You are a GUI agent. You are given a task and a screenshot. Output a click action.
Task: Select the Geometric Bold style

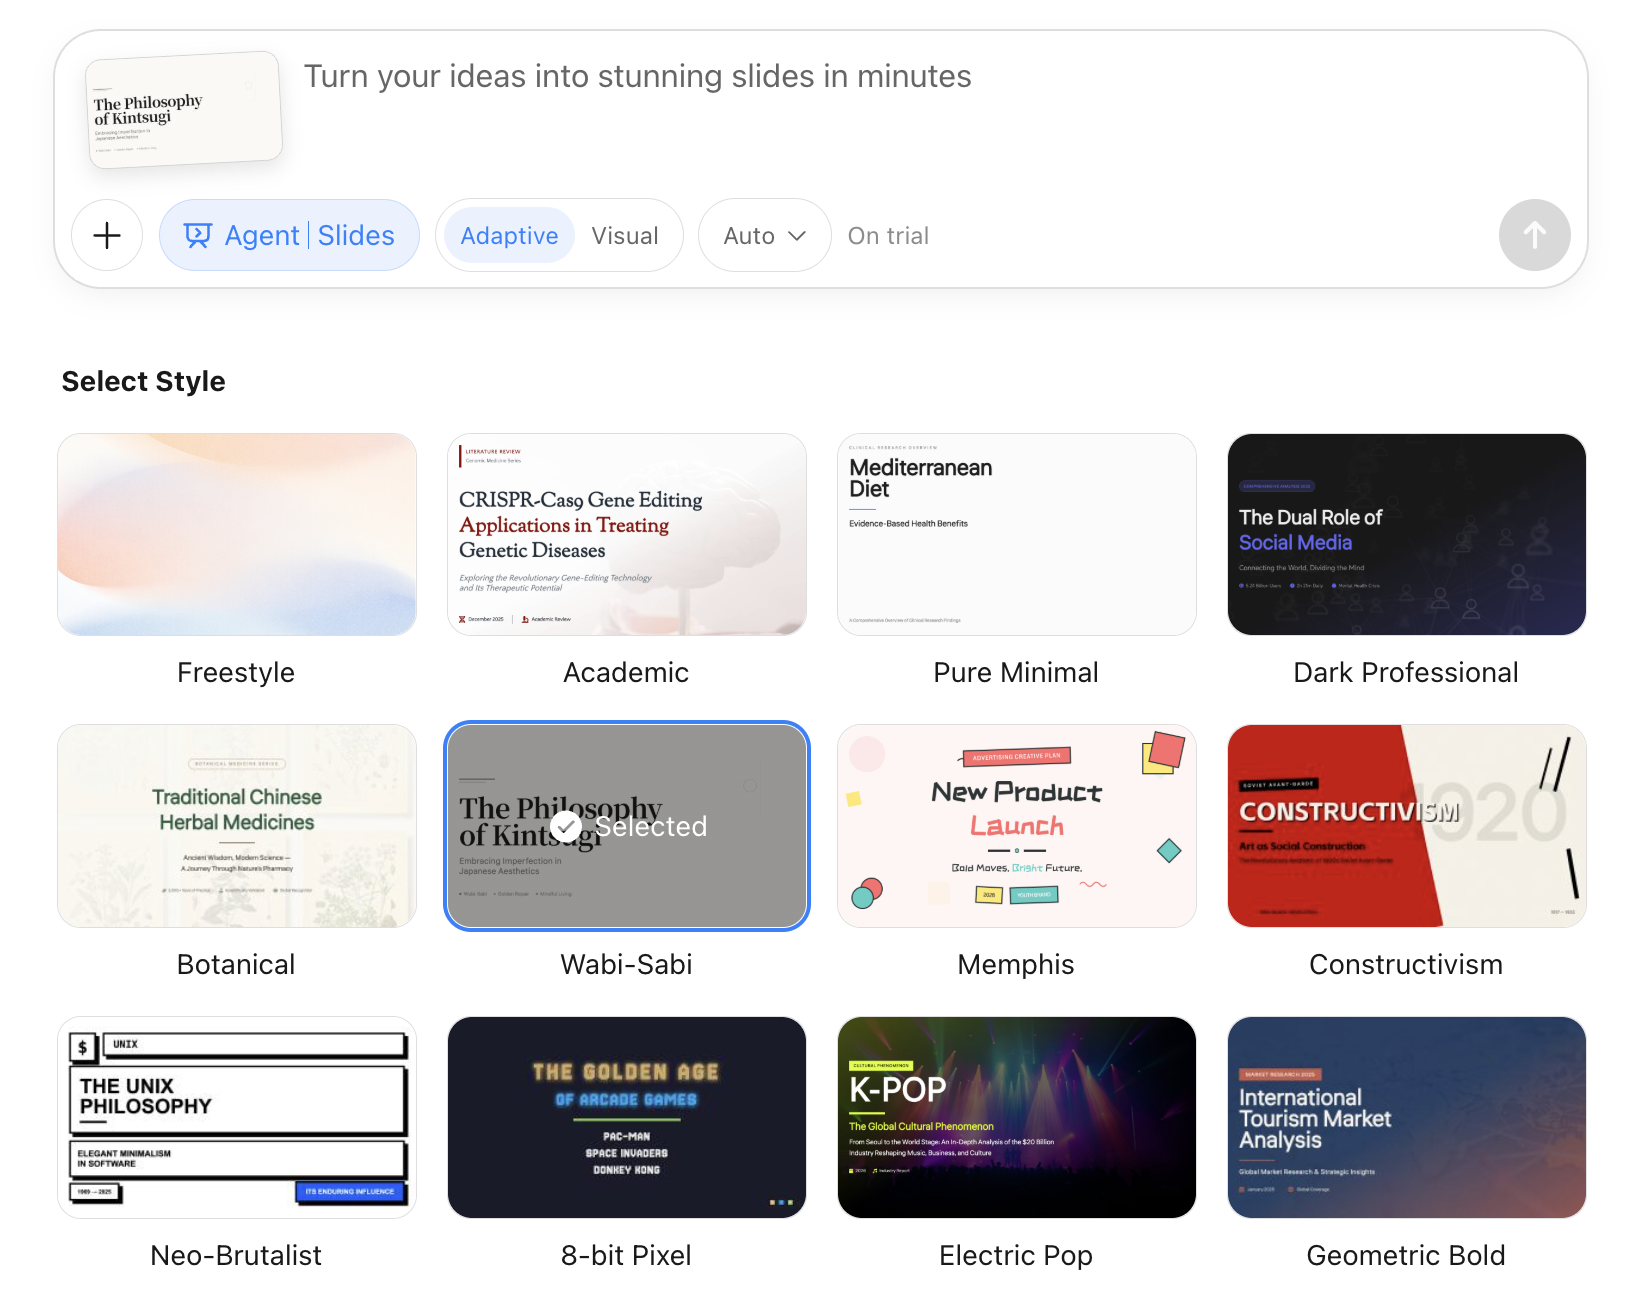1406,1118
